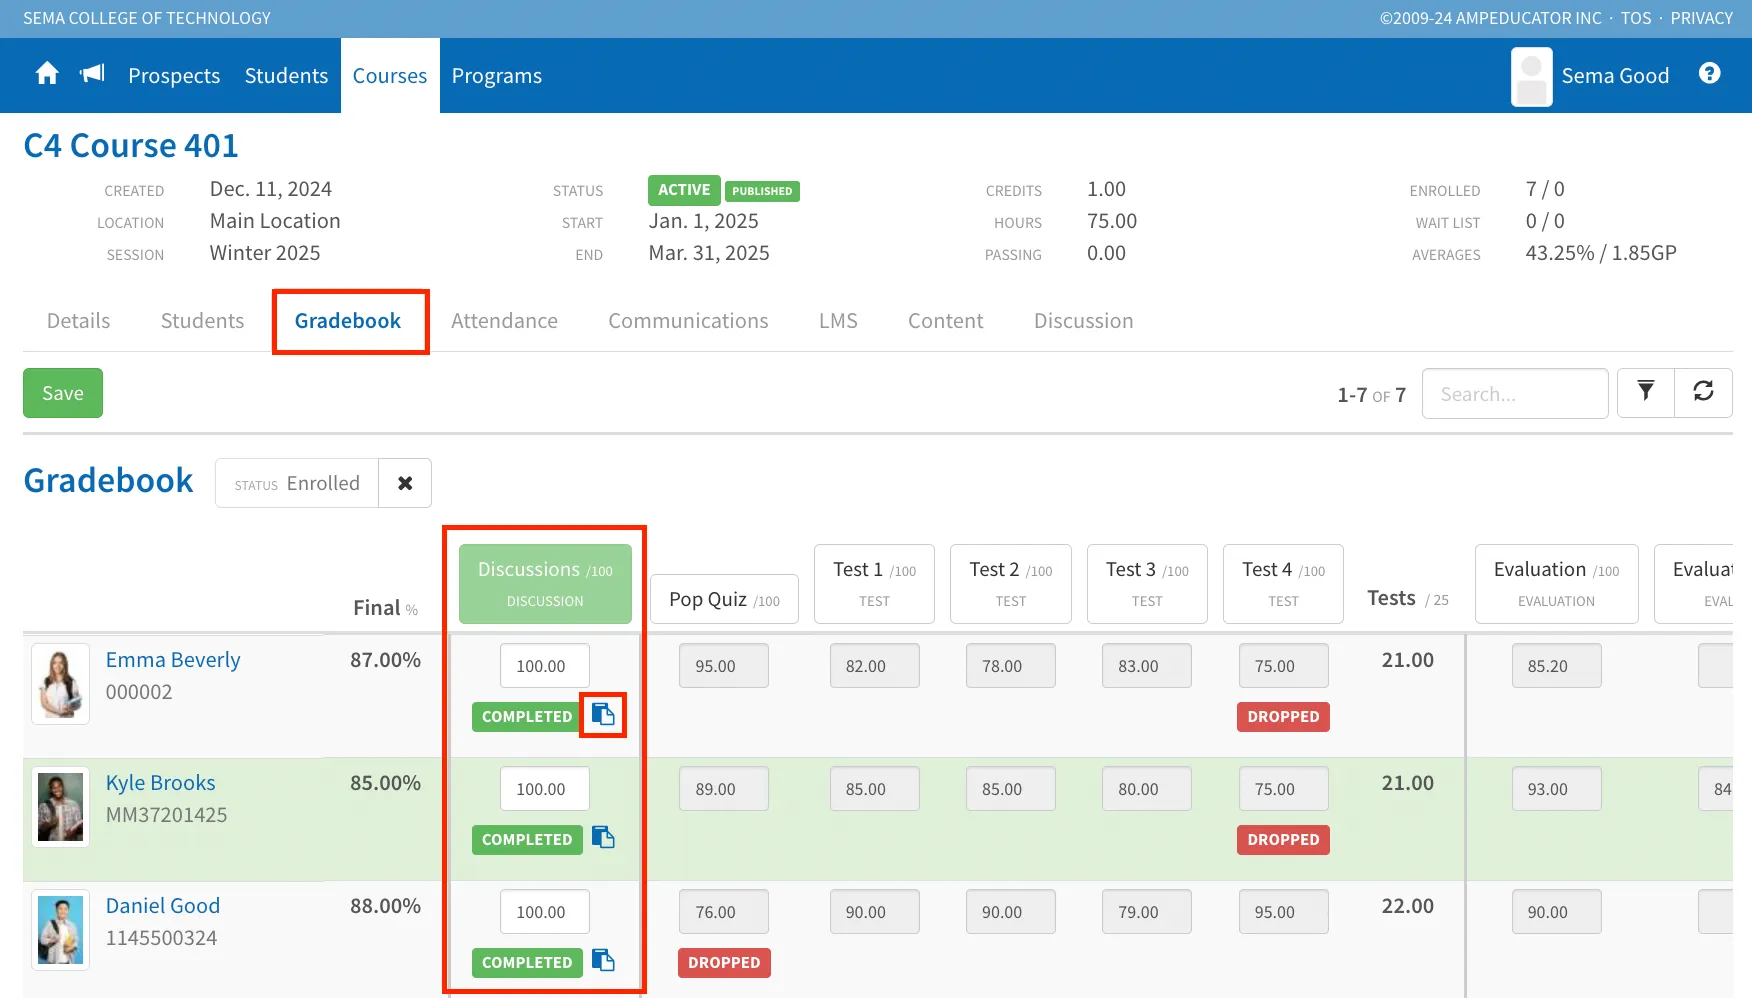Open Emma Beverly's discussion submission icon
Screen dimensions: 1752x998
(x=603, y=714)
